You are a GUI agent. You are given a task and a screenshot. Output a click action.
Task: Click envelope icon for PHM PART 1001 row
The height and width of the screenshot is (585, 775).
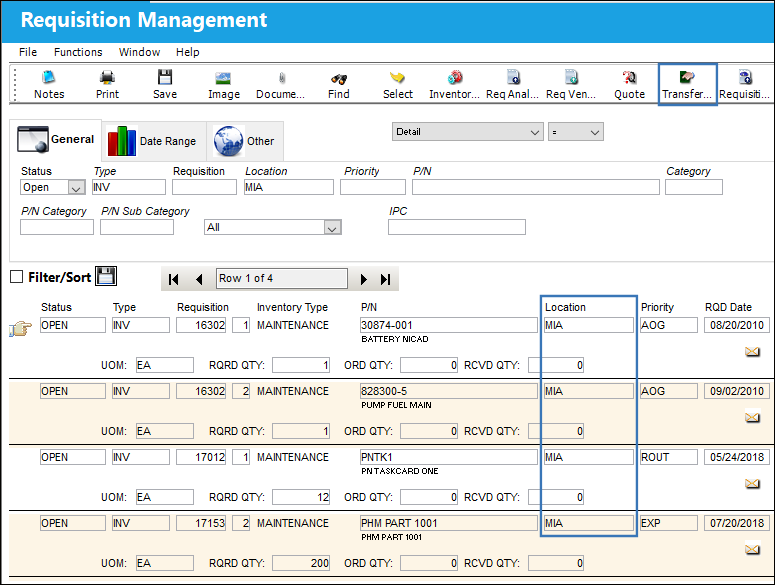tap(752, 549)
